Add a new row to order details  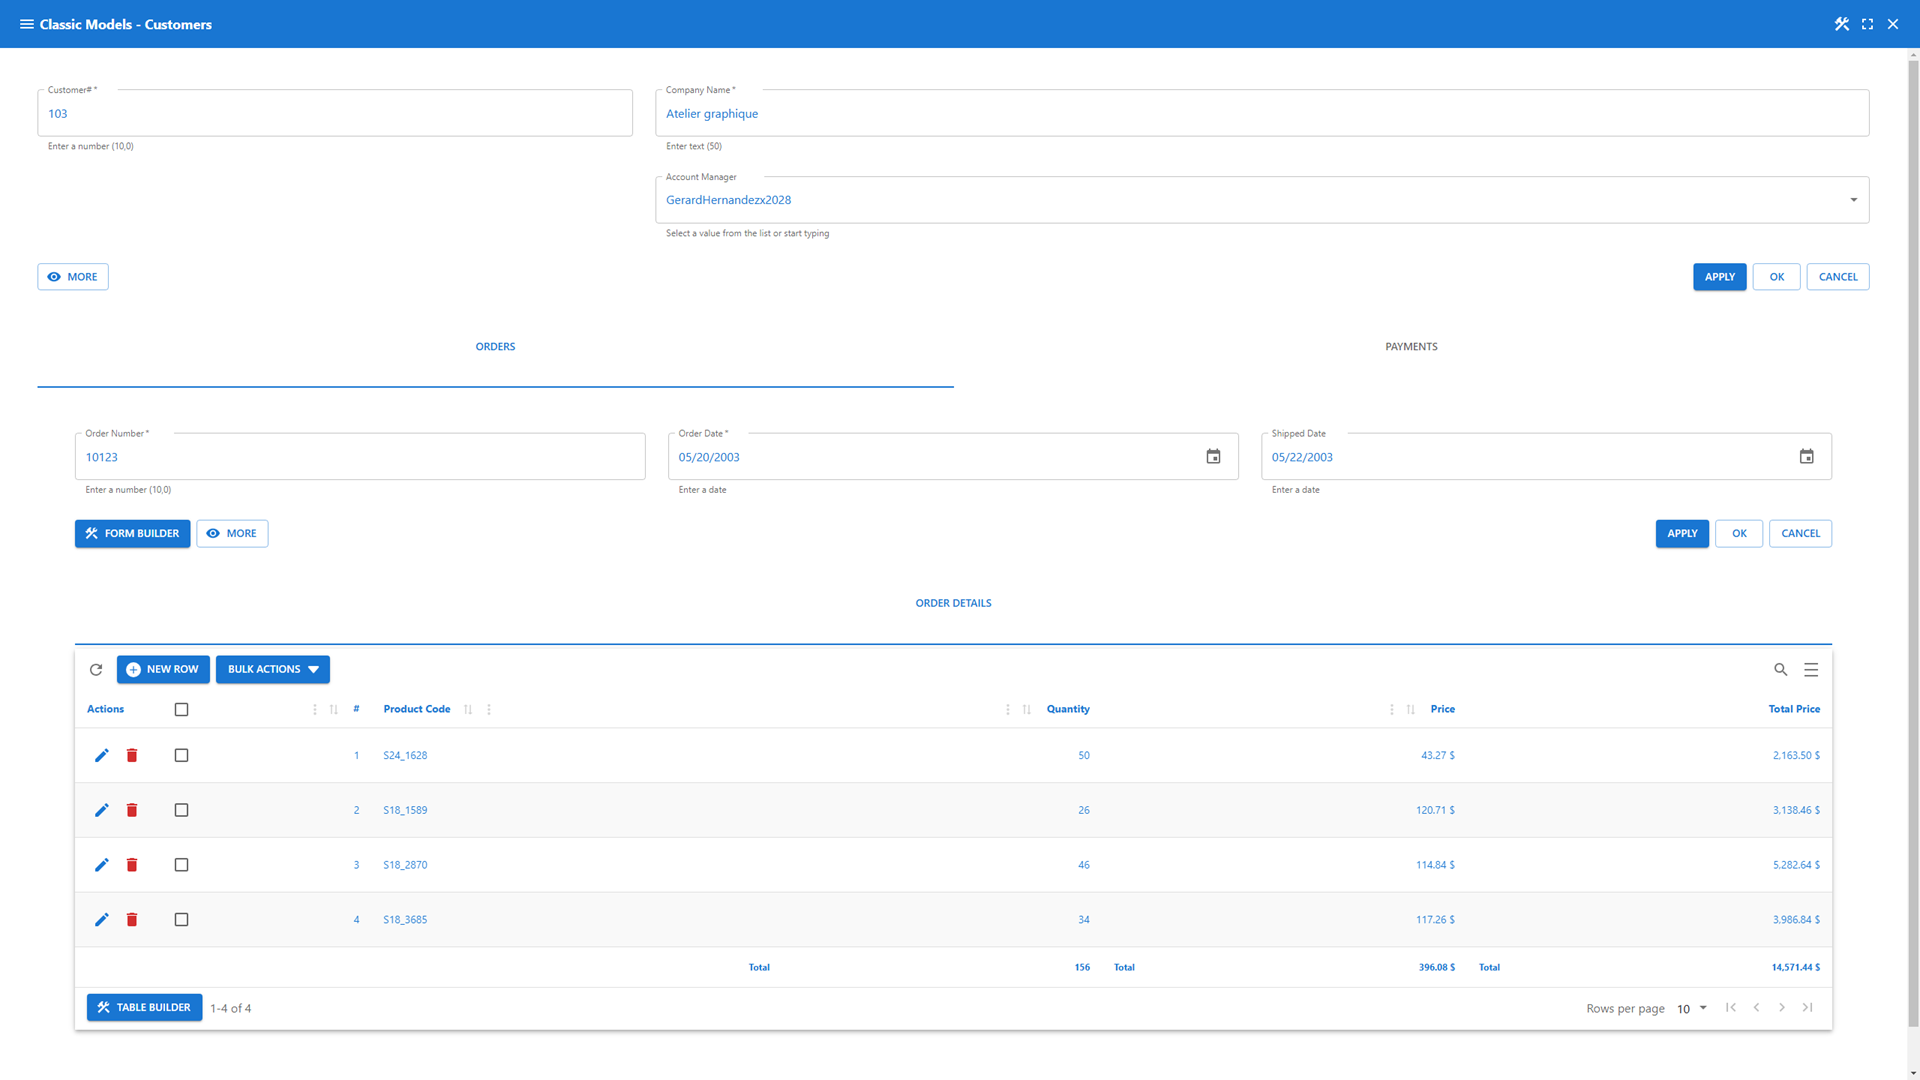click(163, 670)
